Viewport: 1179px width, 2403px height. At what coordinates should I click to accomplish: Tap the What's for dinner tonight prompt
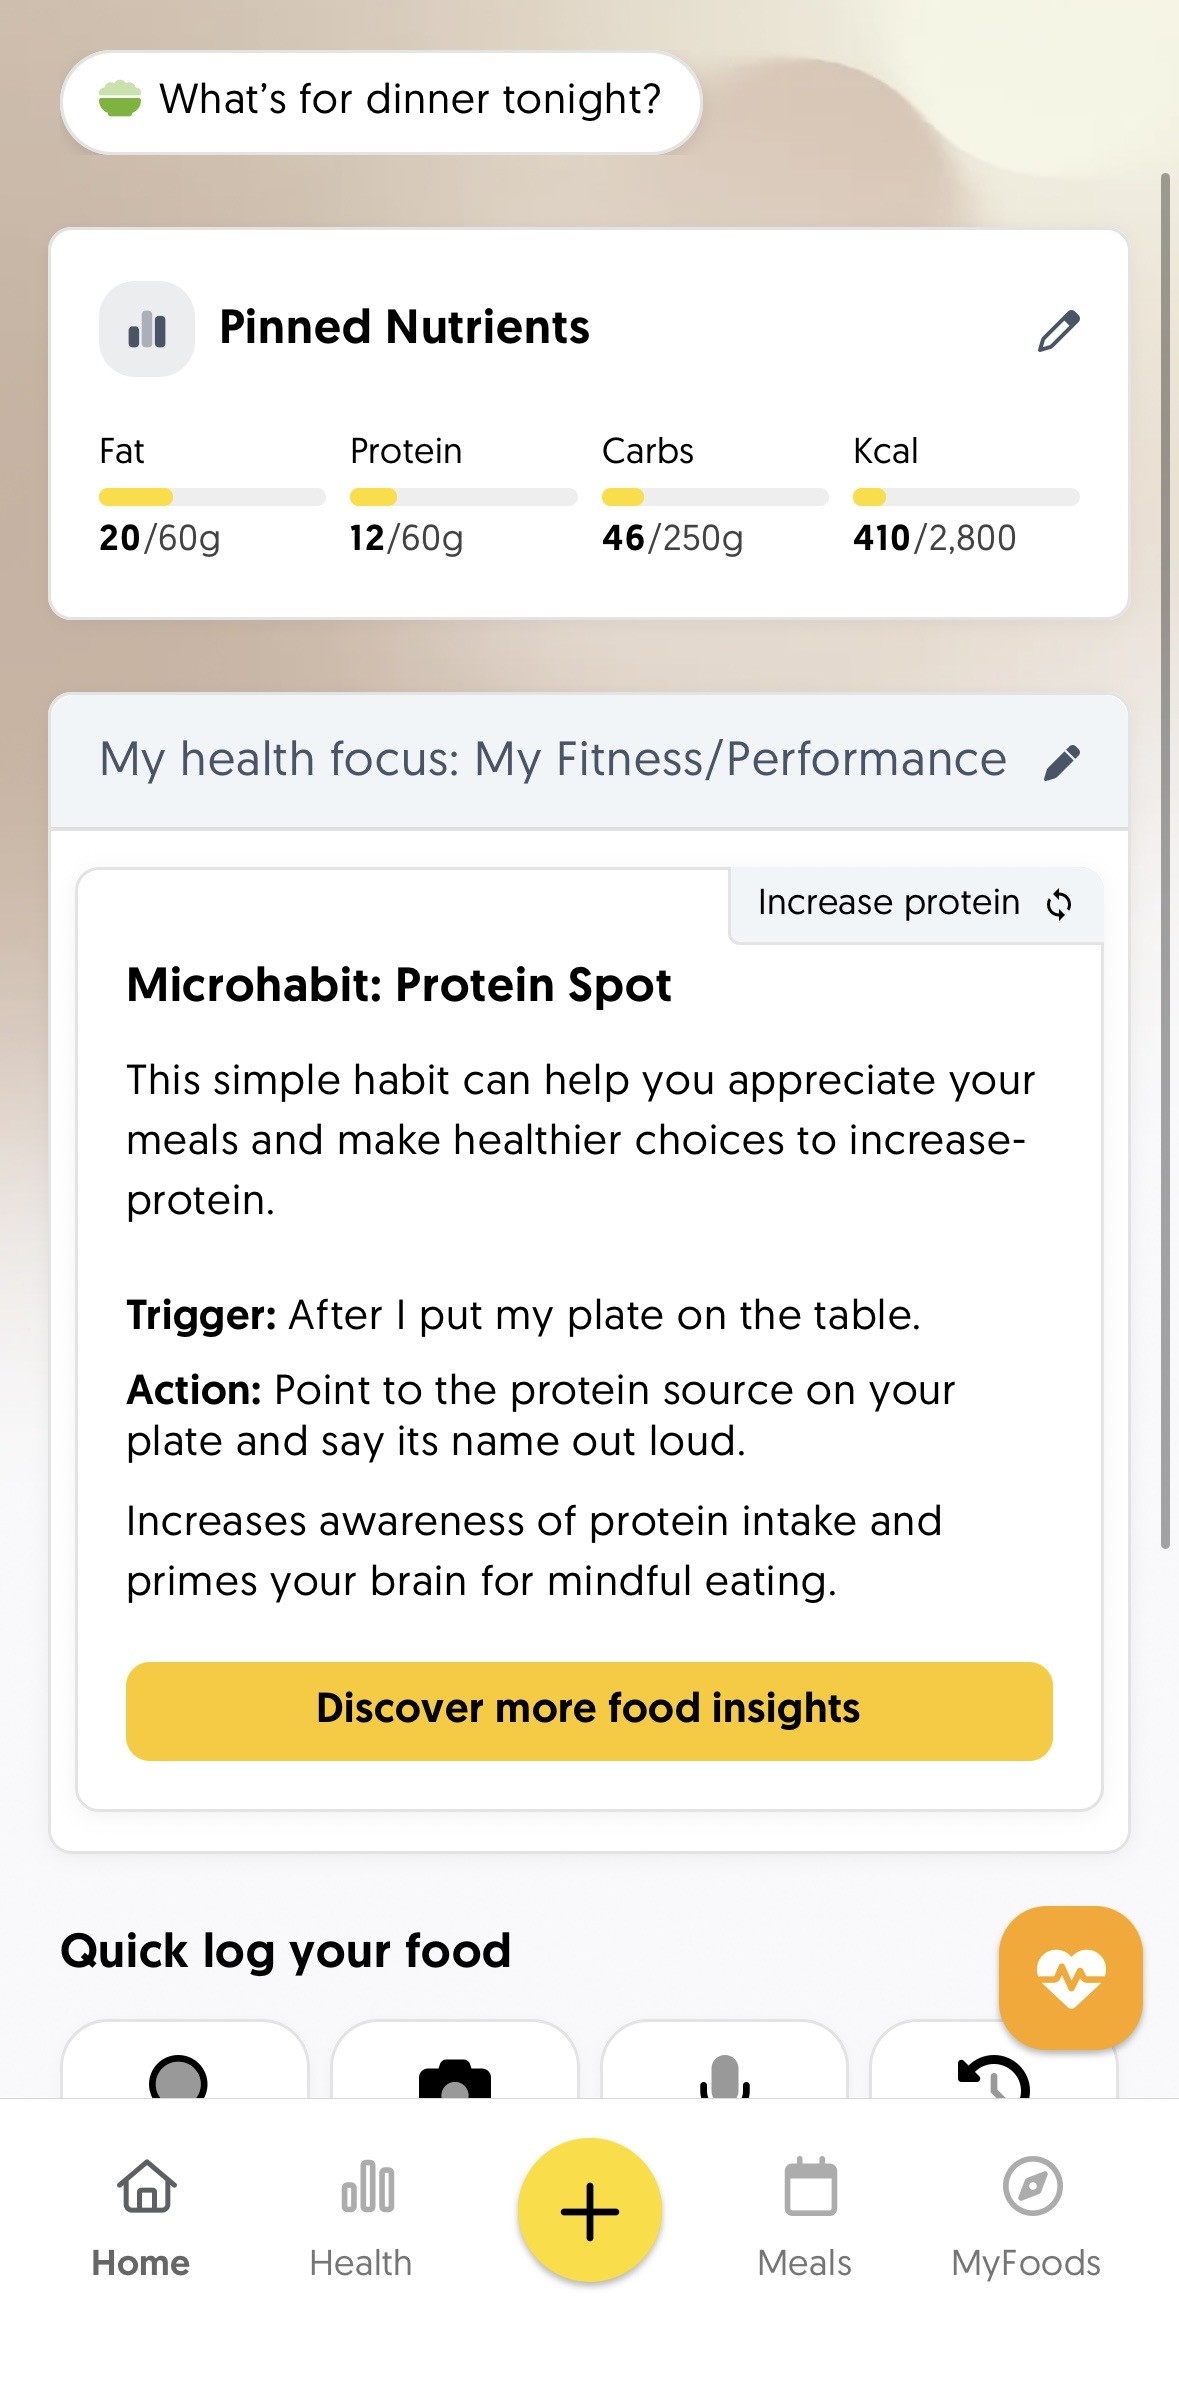[x=381, y=102]
